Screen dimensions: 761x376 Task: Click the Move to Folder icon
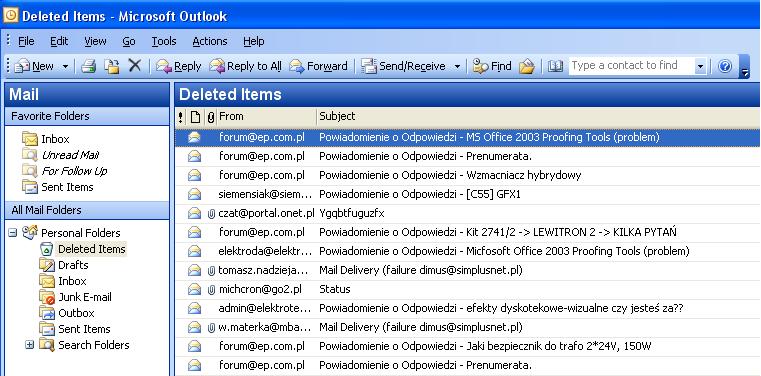(x=112, y=66)
